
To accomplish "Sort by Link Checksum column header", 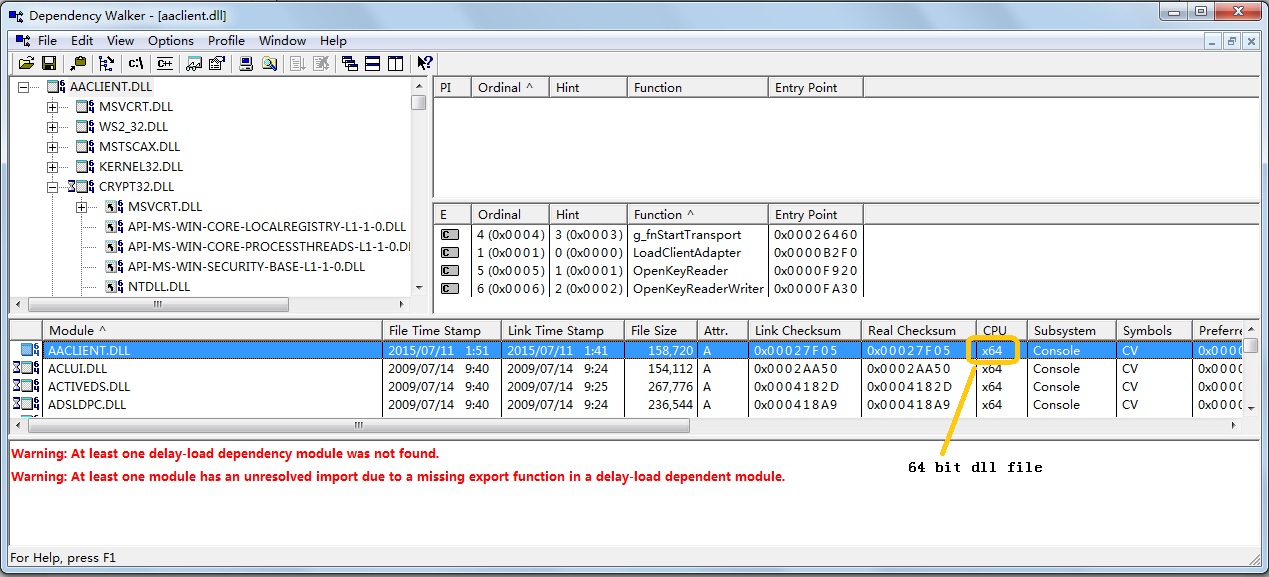I will coord(804,330).
